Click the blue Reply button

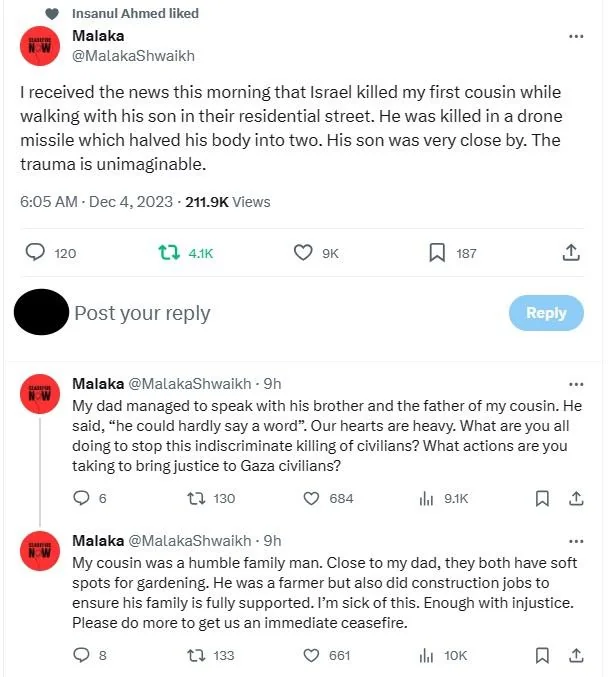546,313
